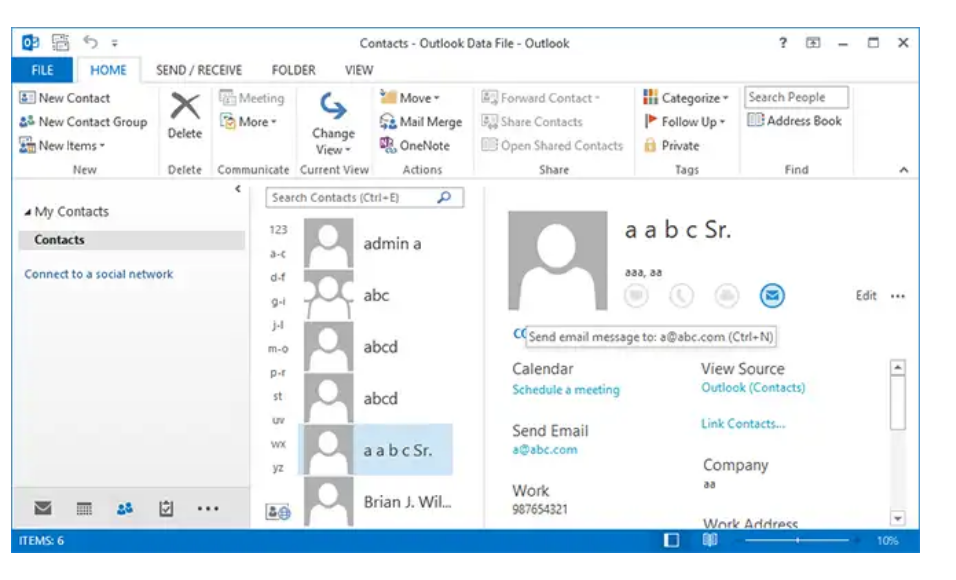Click Connect to a social network

point(99,274)
